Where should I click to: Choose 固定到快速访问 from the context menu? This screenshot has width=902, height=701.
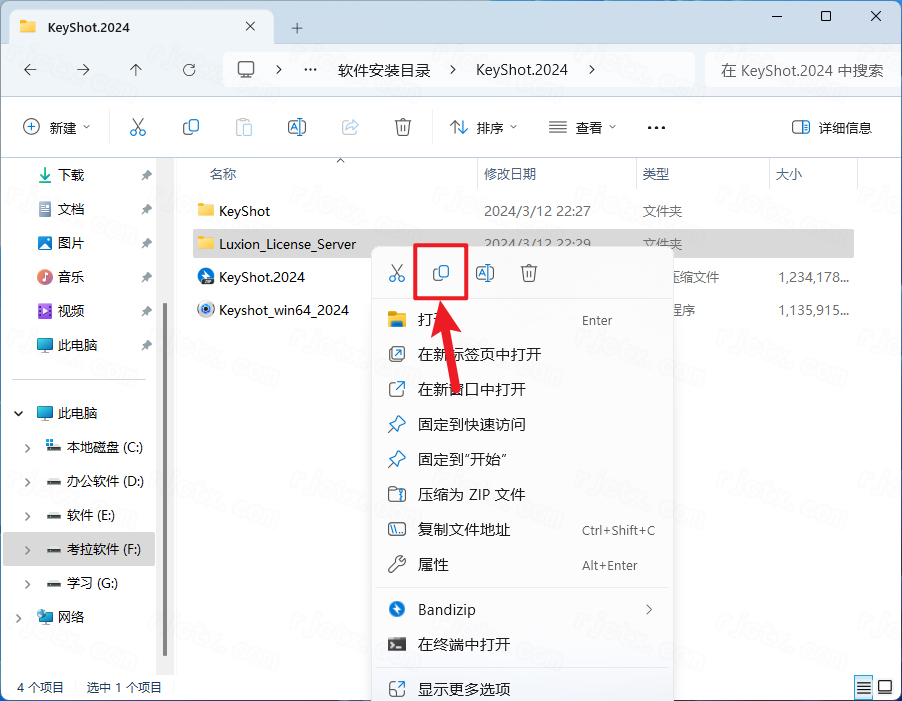click(x=522, y=424)
